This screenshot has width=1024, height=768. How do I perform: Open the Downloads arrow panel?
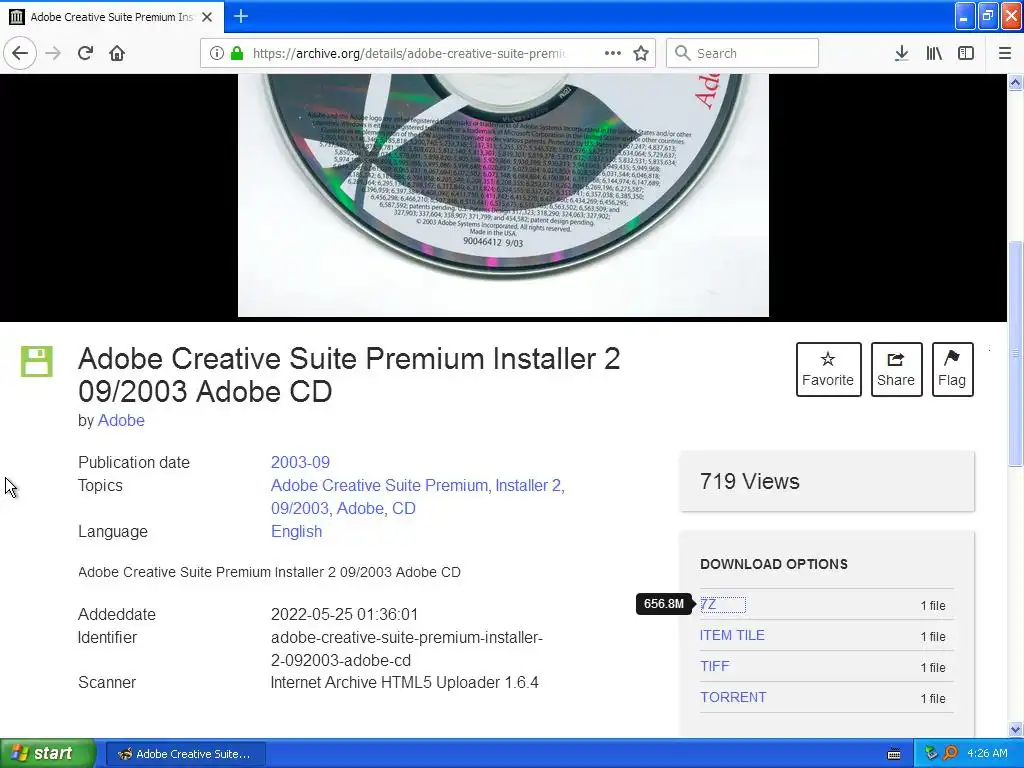point(901,53)
